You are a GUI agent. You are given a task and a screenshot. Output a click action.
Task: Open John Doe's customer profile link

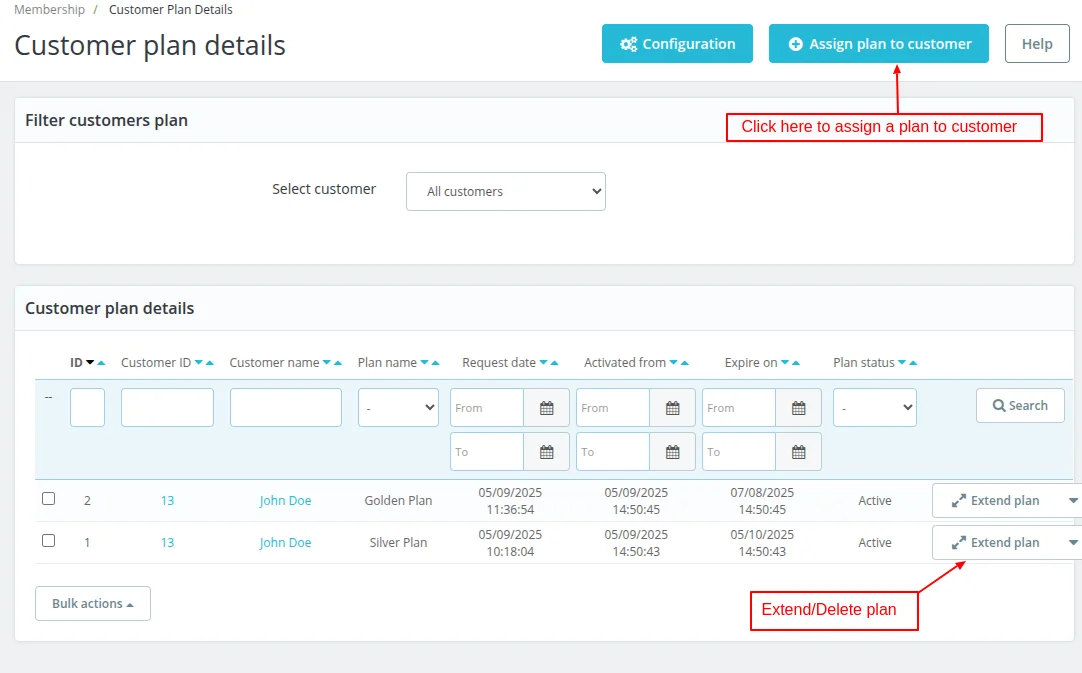point(285,500)
